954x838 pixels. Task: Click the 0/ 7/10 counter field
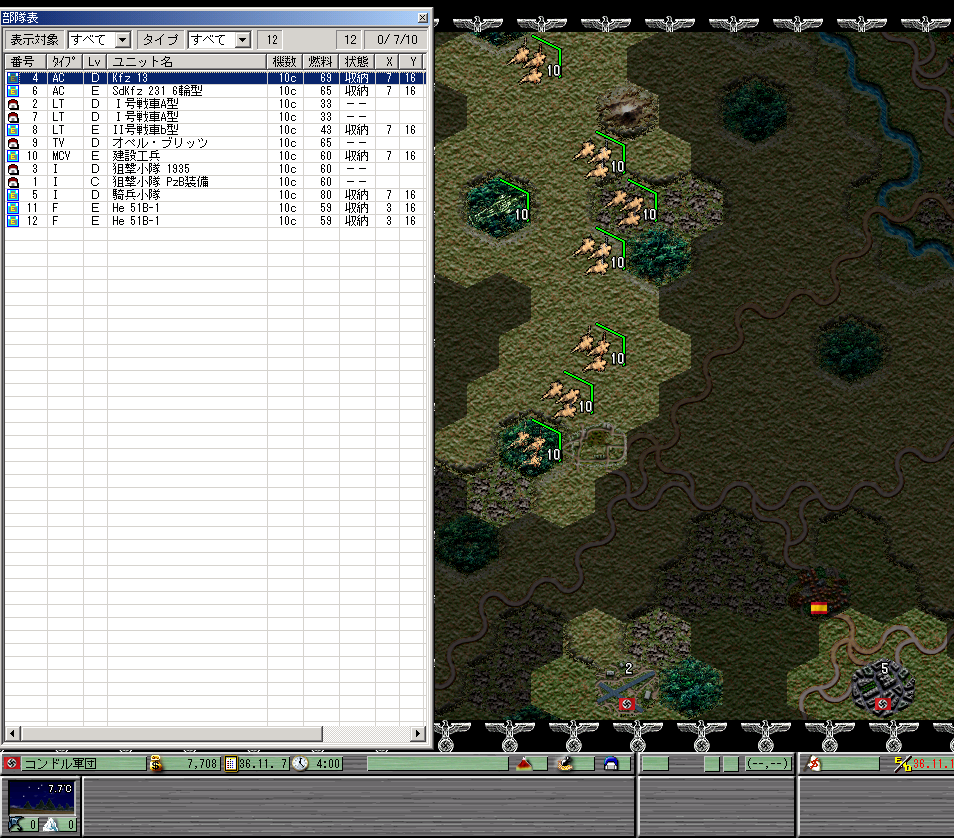click(397, 40)
